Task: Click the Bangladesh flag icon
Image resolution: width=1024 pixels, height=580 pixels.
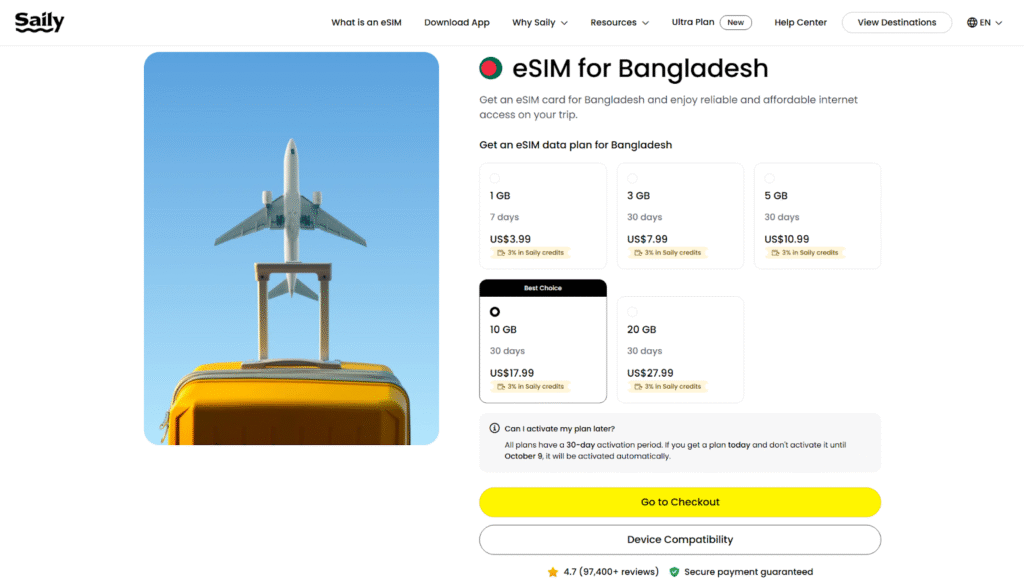Action: click(490, 69)
